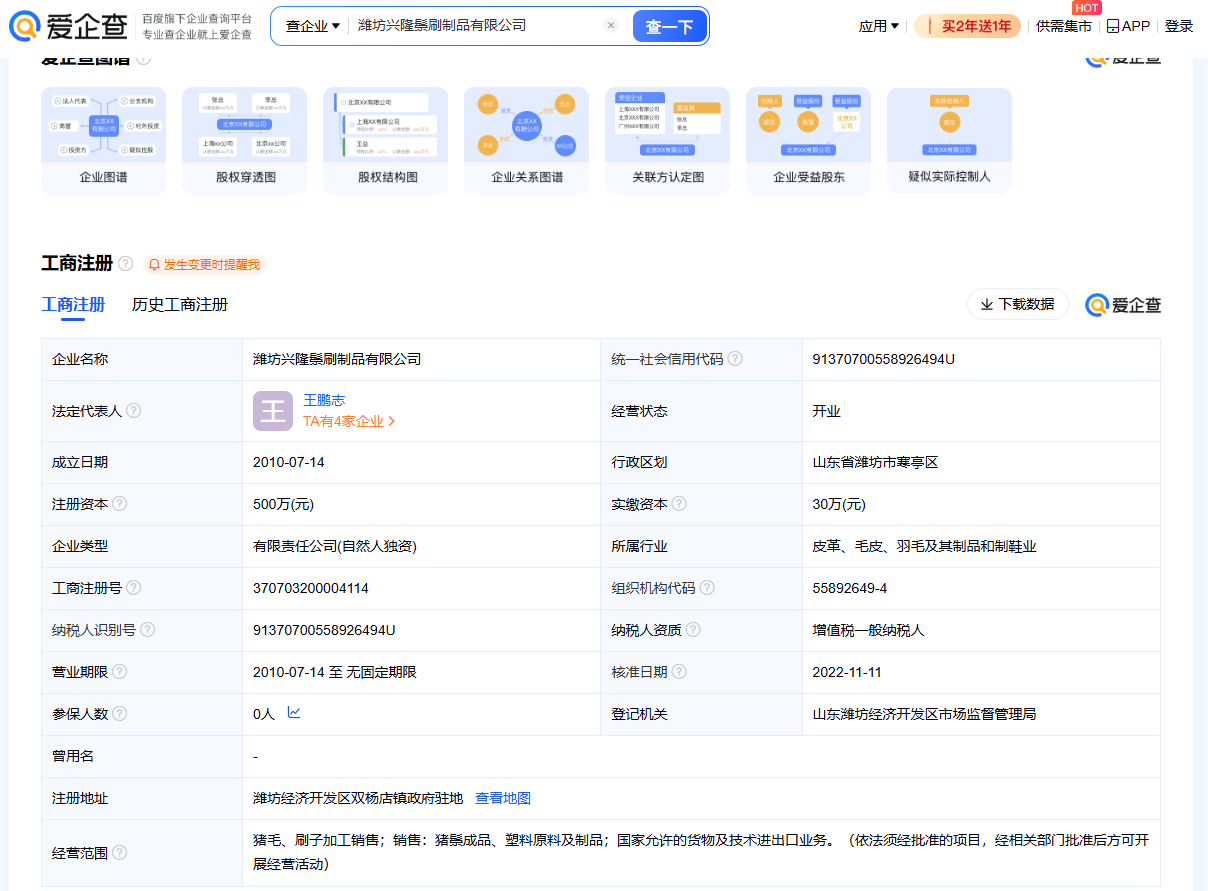The image size is (1208, 891).
Task: Clear the search box with X icon
Action: click(611, 26)
